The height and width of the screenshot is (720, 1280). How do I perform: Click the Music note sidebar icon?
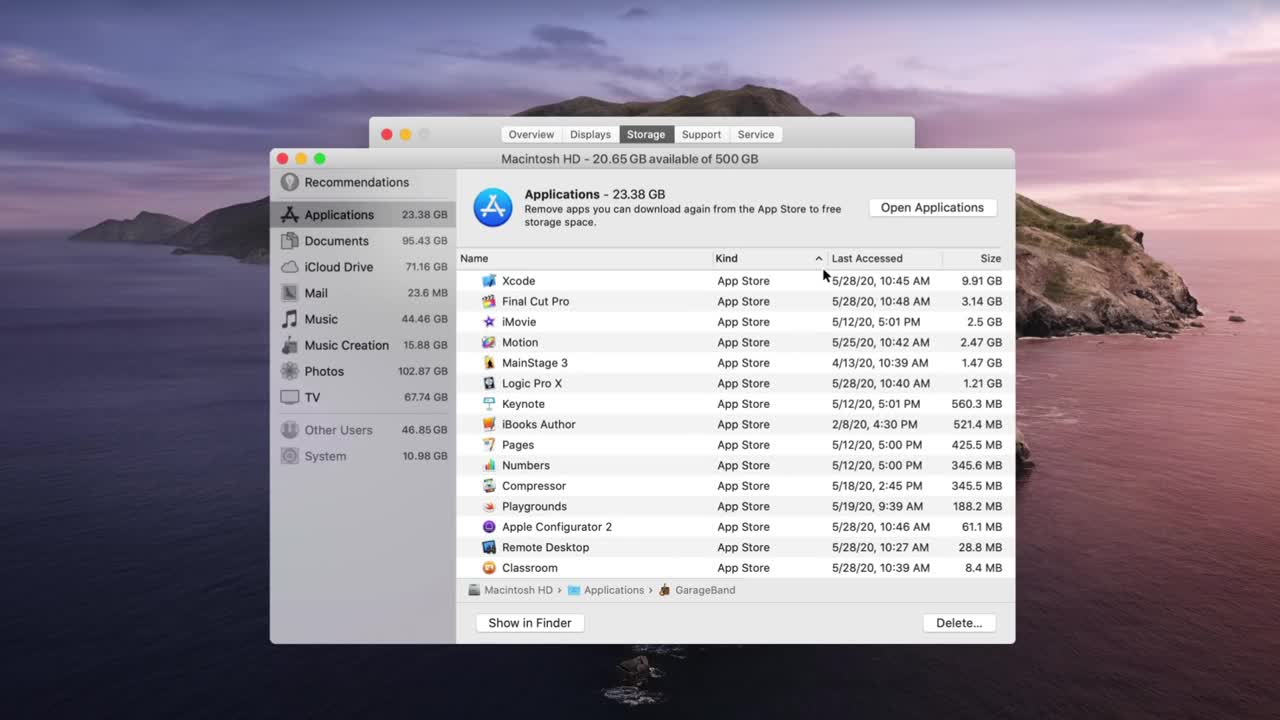coord(290,319)
